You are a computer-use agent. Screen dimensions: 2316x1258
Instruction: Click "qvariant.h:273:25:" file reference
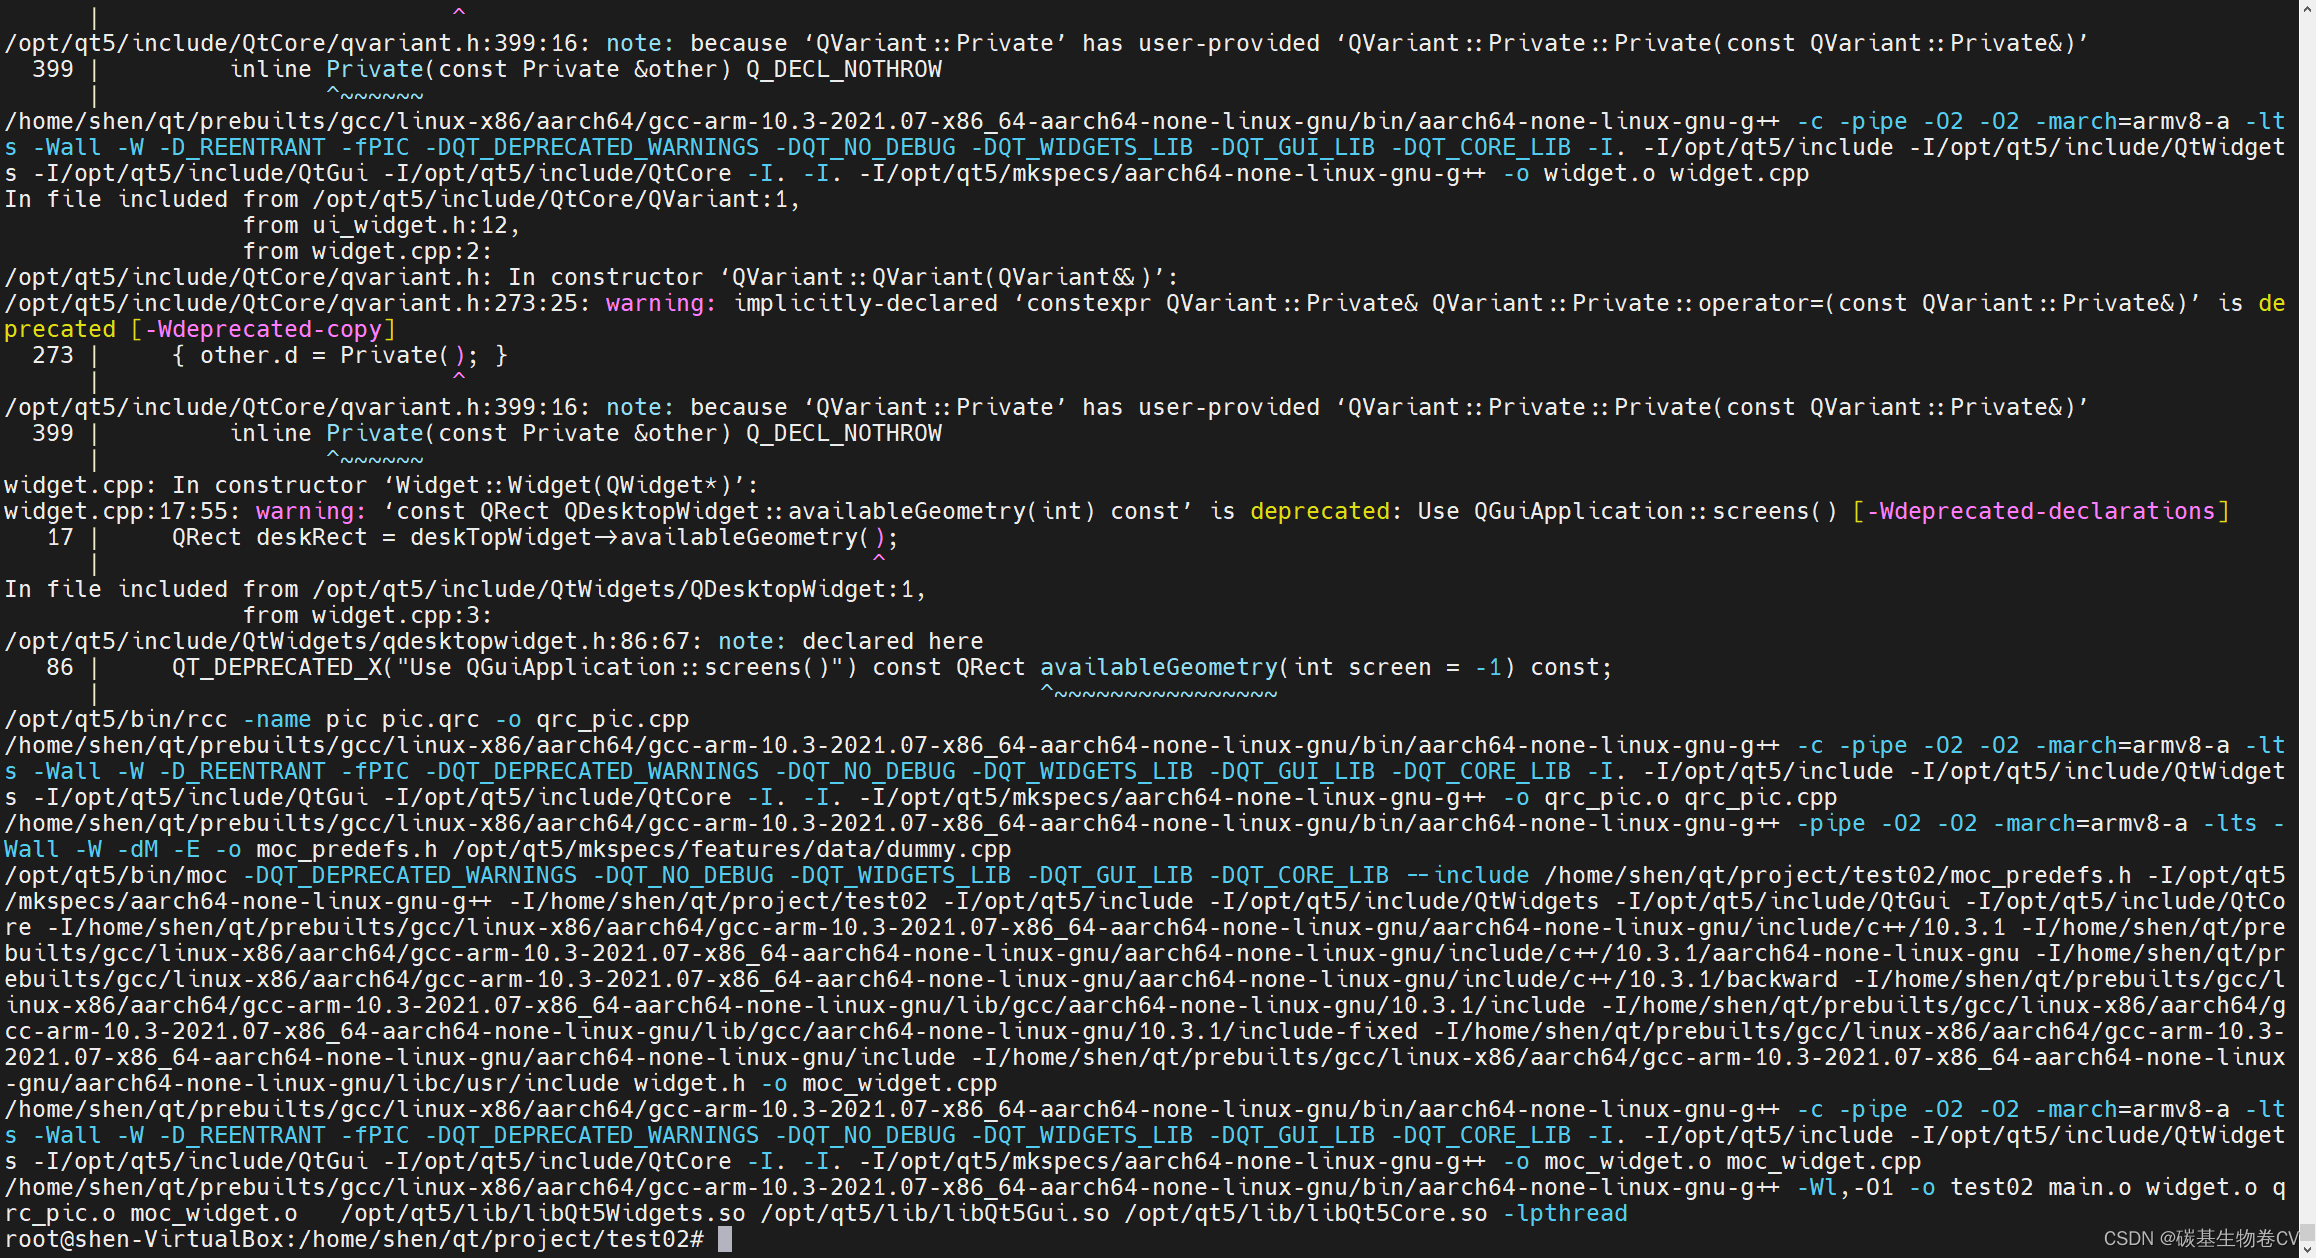tap(466, 303)
